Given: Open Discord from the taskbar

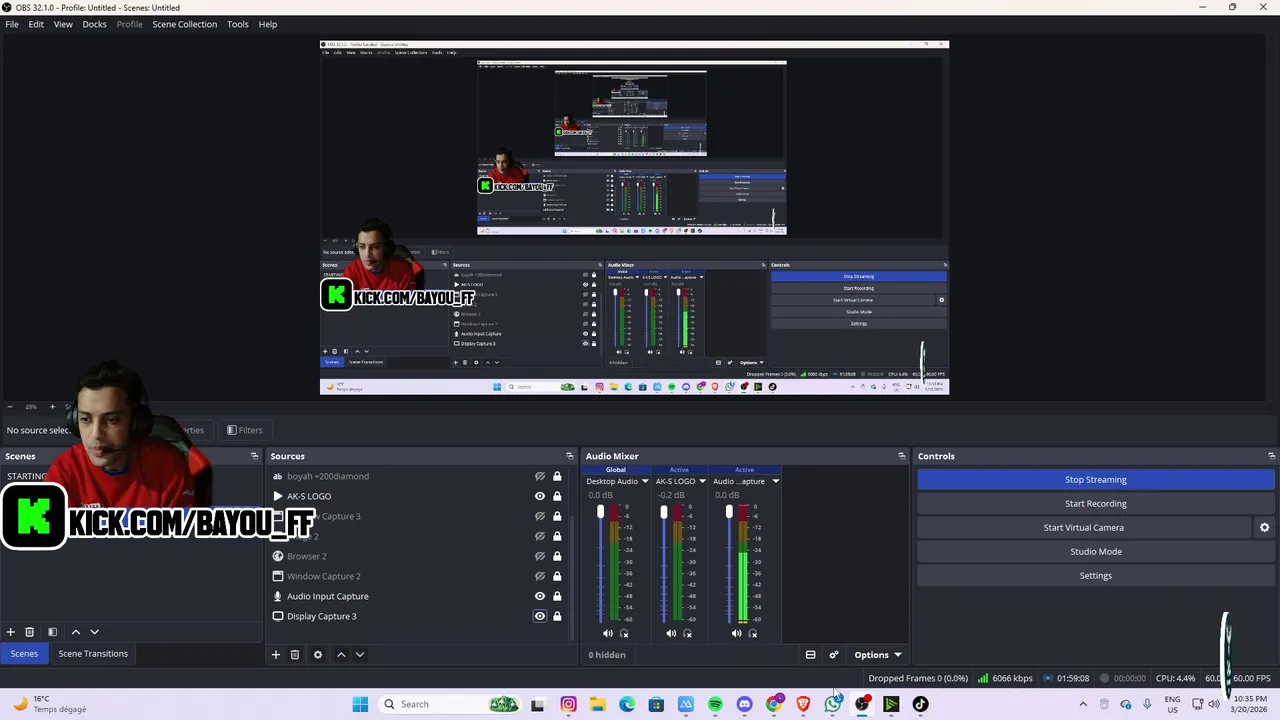Looking at the screenshot, I should pos(744,704).
